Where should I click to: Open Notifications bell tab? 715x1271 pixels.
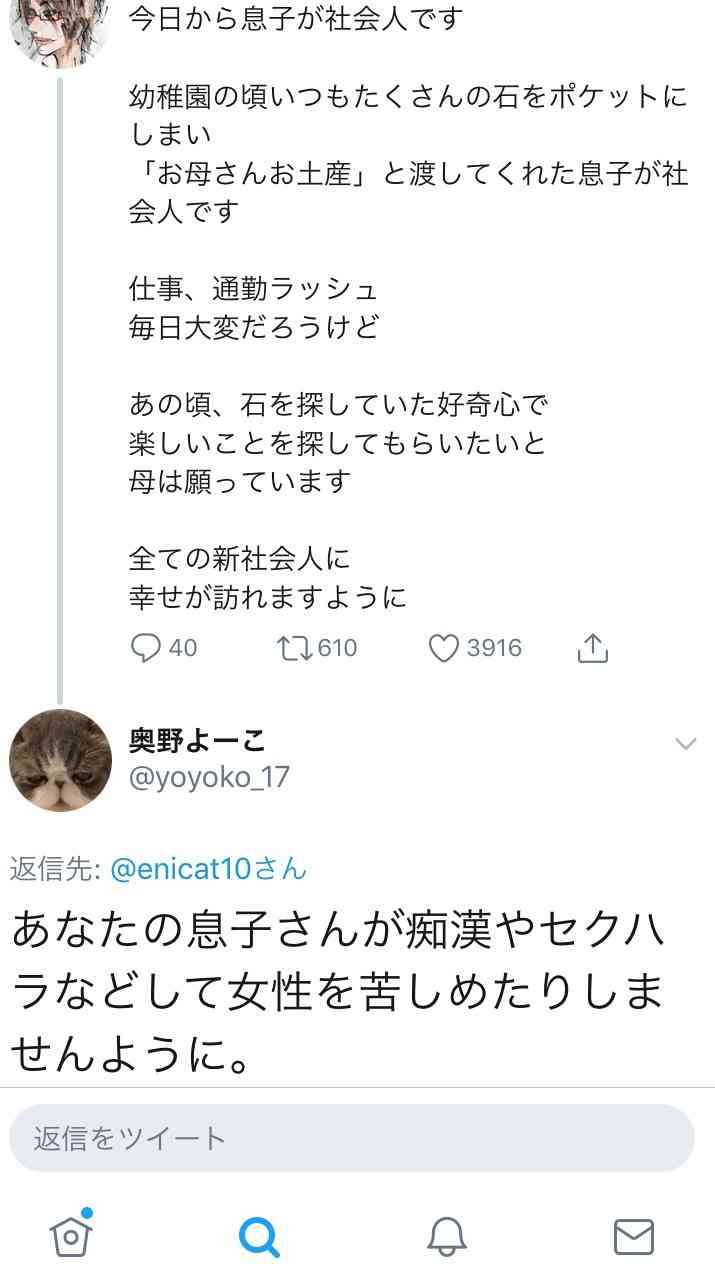(x=447, y=1237)
